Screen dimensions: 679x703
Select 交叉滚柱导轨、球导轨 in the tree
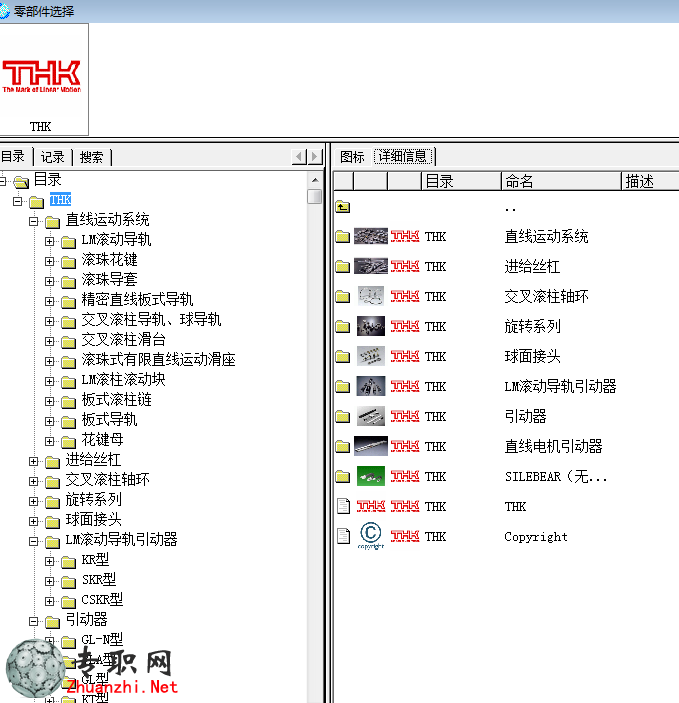coord(151,319)
